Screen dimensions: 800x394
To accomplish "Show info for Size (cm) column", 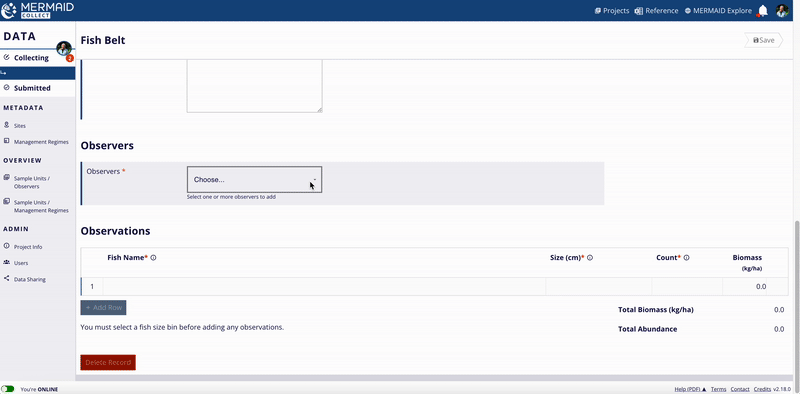I will point(590,258).
